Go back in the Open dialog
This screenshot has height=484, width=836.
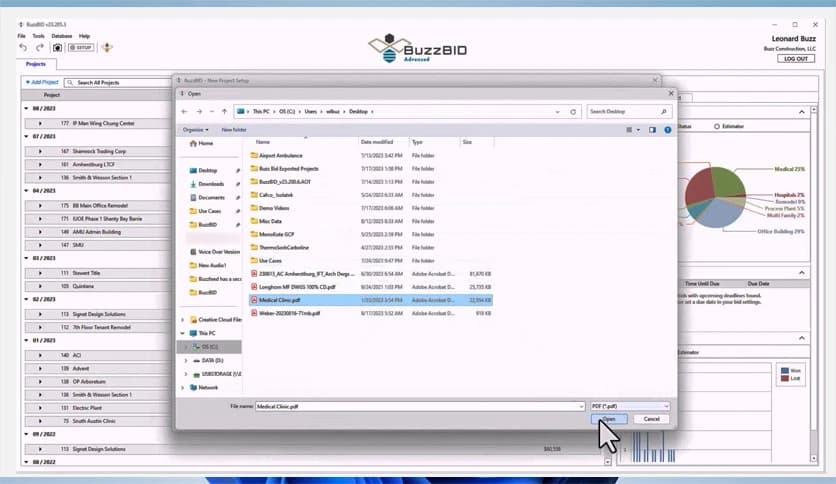click(184, 111)
